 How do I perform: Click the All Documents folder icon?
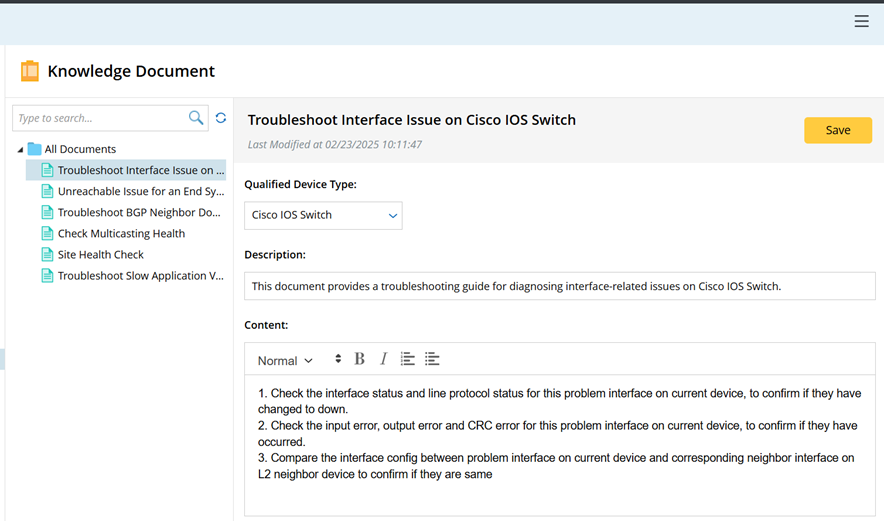pyautogui.click(x=34, y=149)
